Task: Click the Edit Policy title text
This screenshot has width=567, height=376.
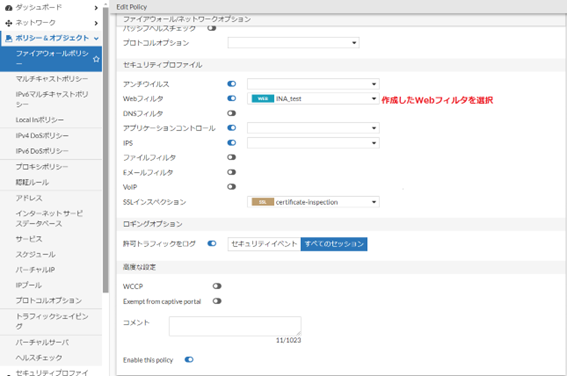Action: [x=132, y=7]
